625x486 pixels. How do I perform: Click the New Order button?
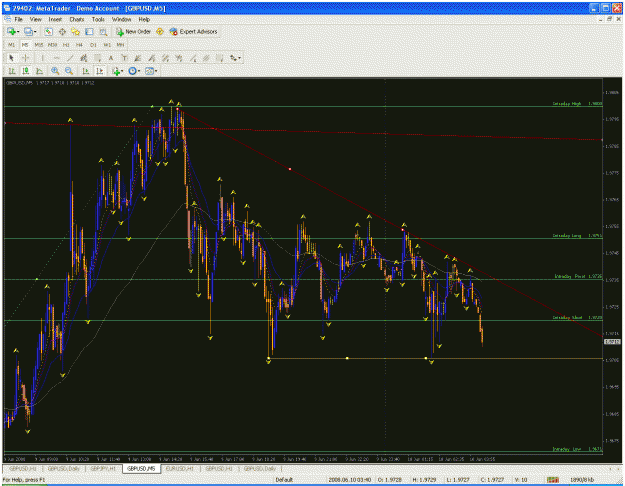pos(134,31)
